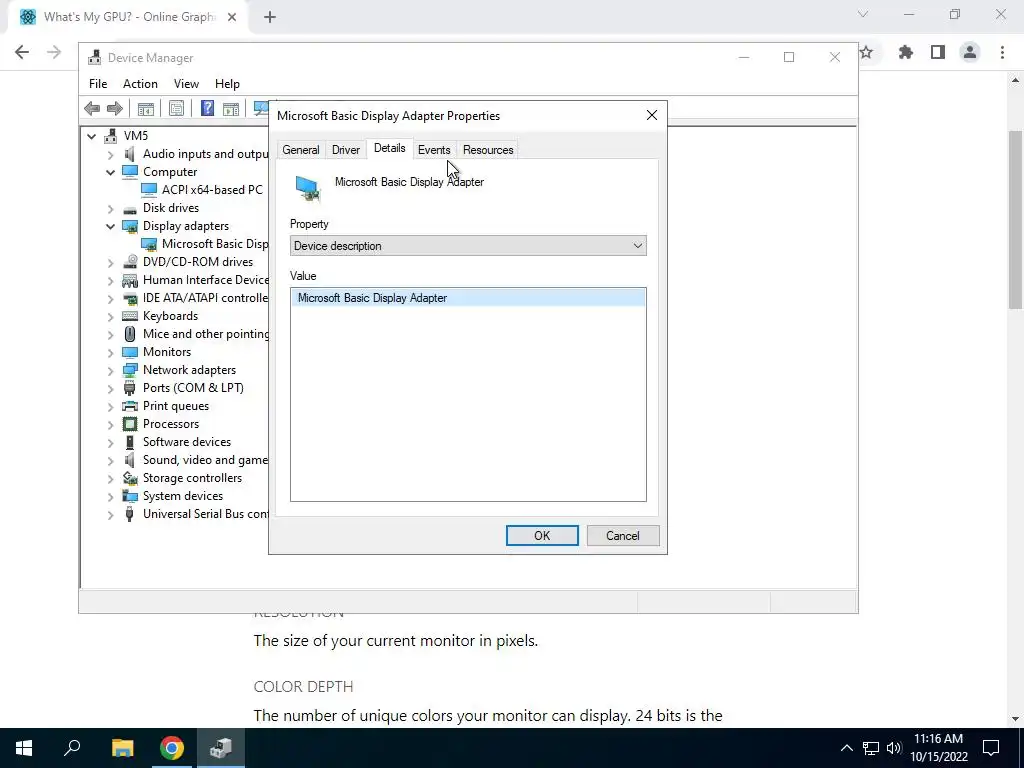Open Chrome's three-dot menu
The image size is (1024, 768).
[x=1002, y=52]
